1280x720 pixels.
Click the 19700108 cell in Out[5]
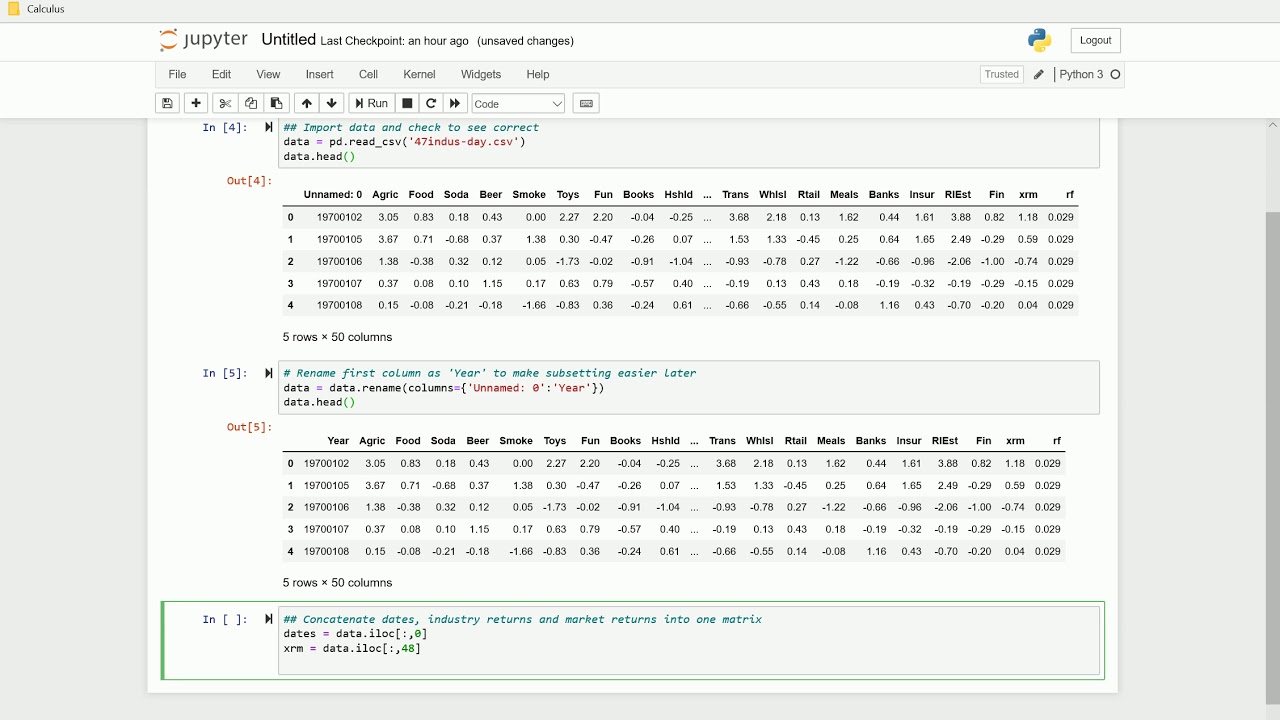click(x=327, y=551)
